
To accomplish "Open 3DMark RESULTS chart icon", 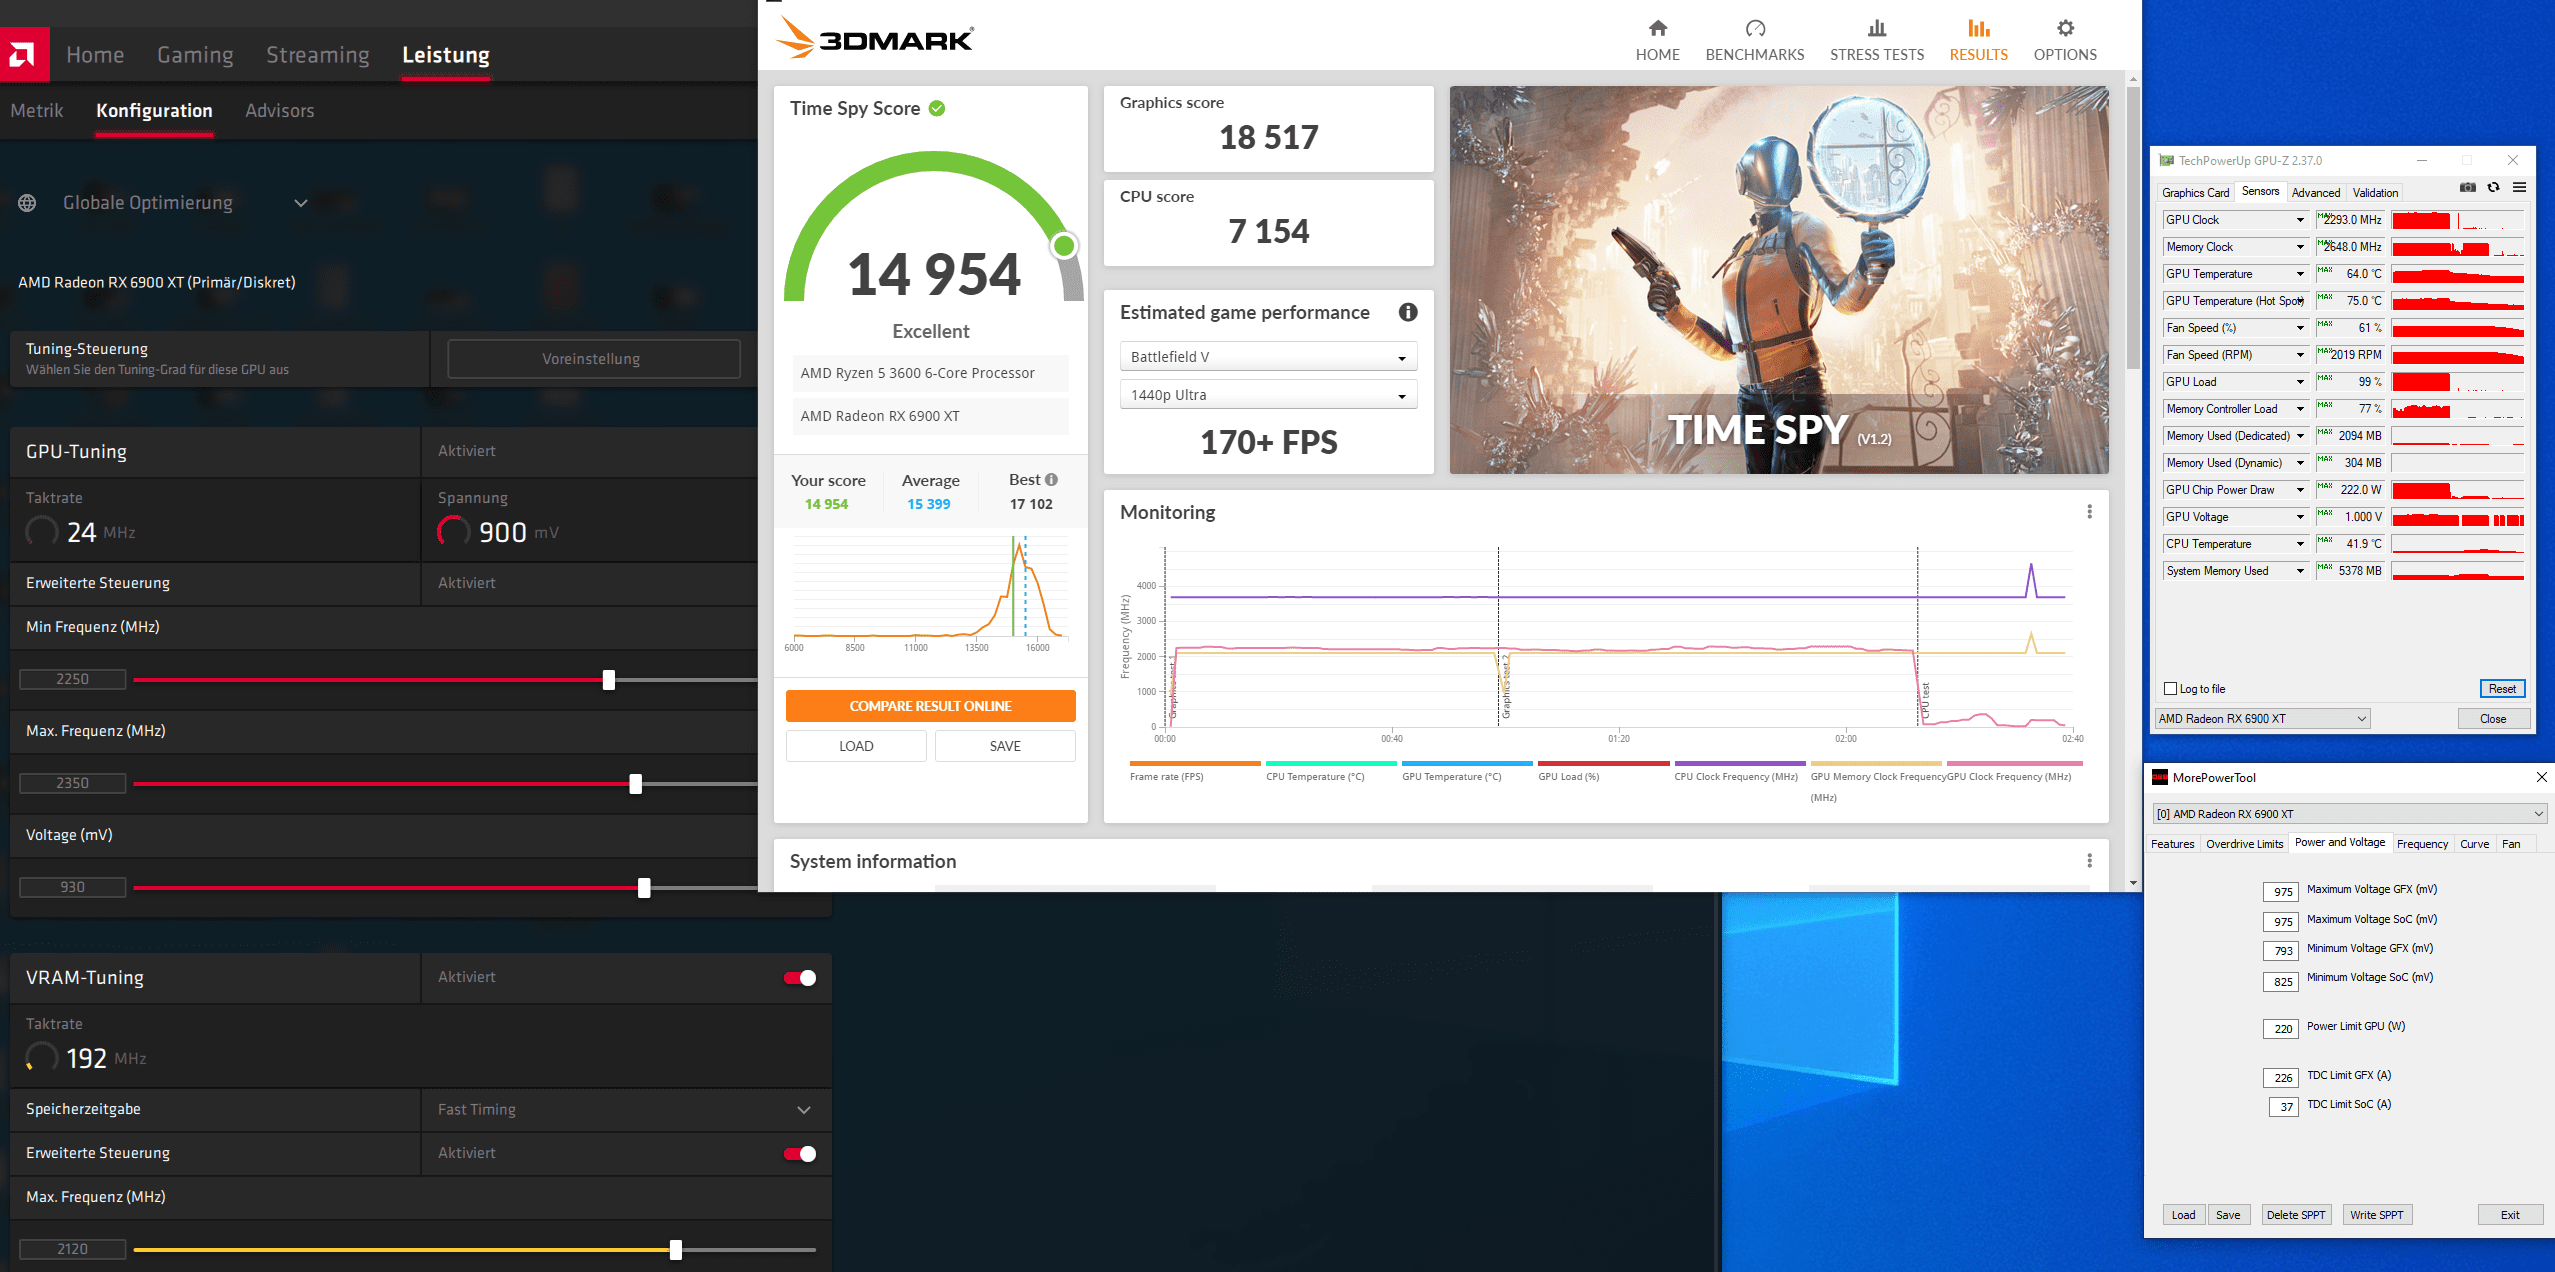I will (x=1978, y=28).
